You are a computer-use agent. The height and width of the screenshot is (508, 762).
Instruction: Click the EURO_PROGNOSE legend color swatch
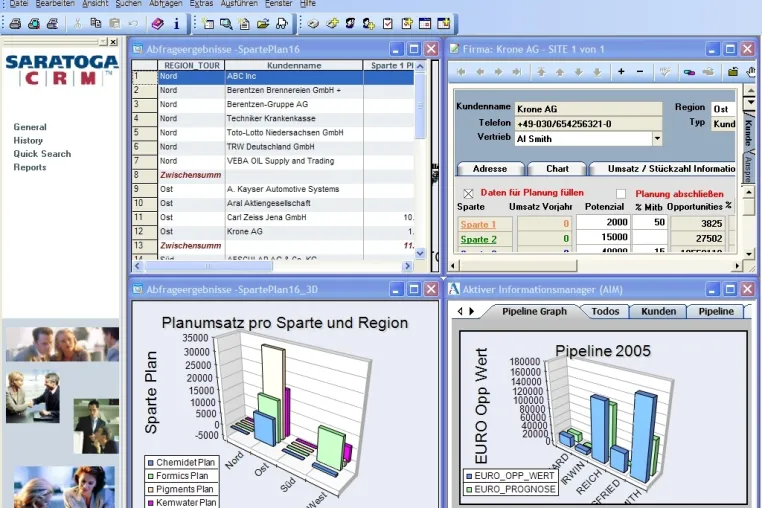[x=469, y=490]
